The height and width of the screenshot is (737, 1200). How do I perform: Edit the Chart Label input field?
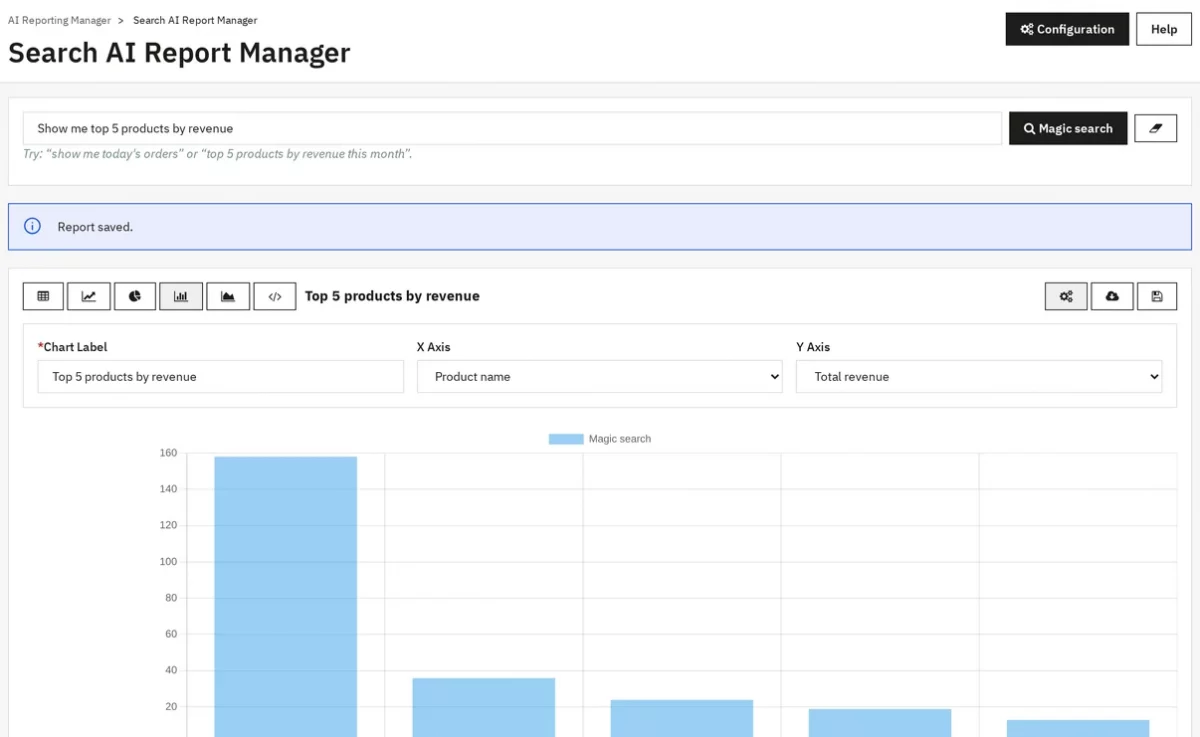pyautogui.click(x=221, y=377)
